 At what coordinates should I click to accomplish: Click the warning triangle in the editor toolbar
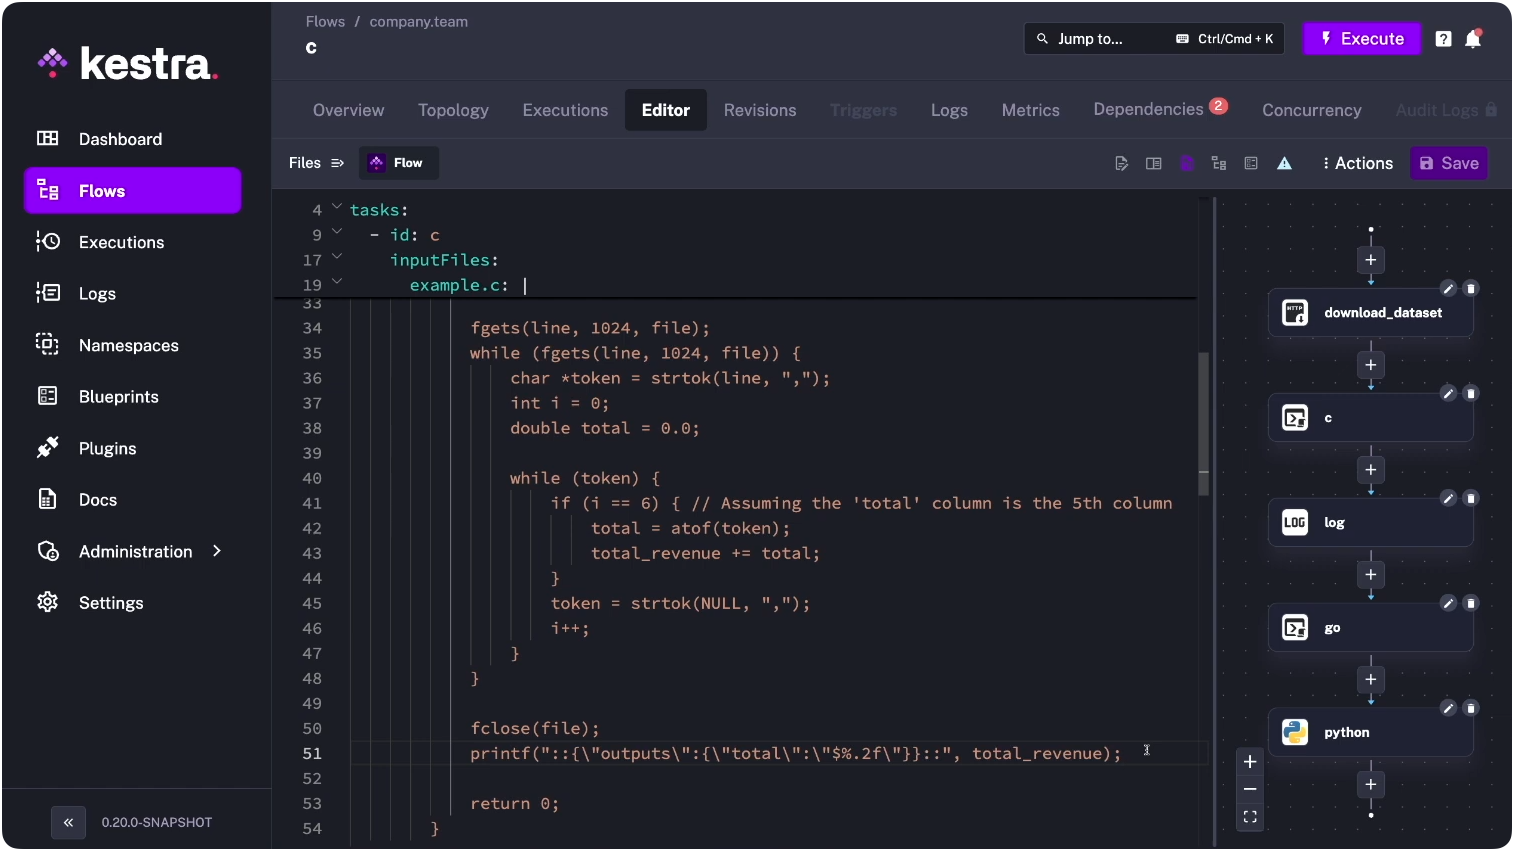(x=1284, y=163)
